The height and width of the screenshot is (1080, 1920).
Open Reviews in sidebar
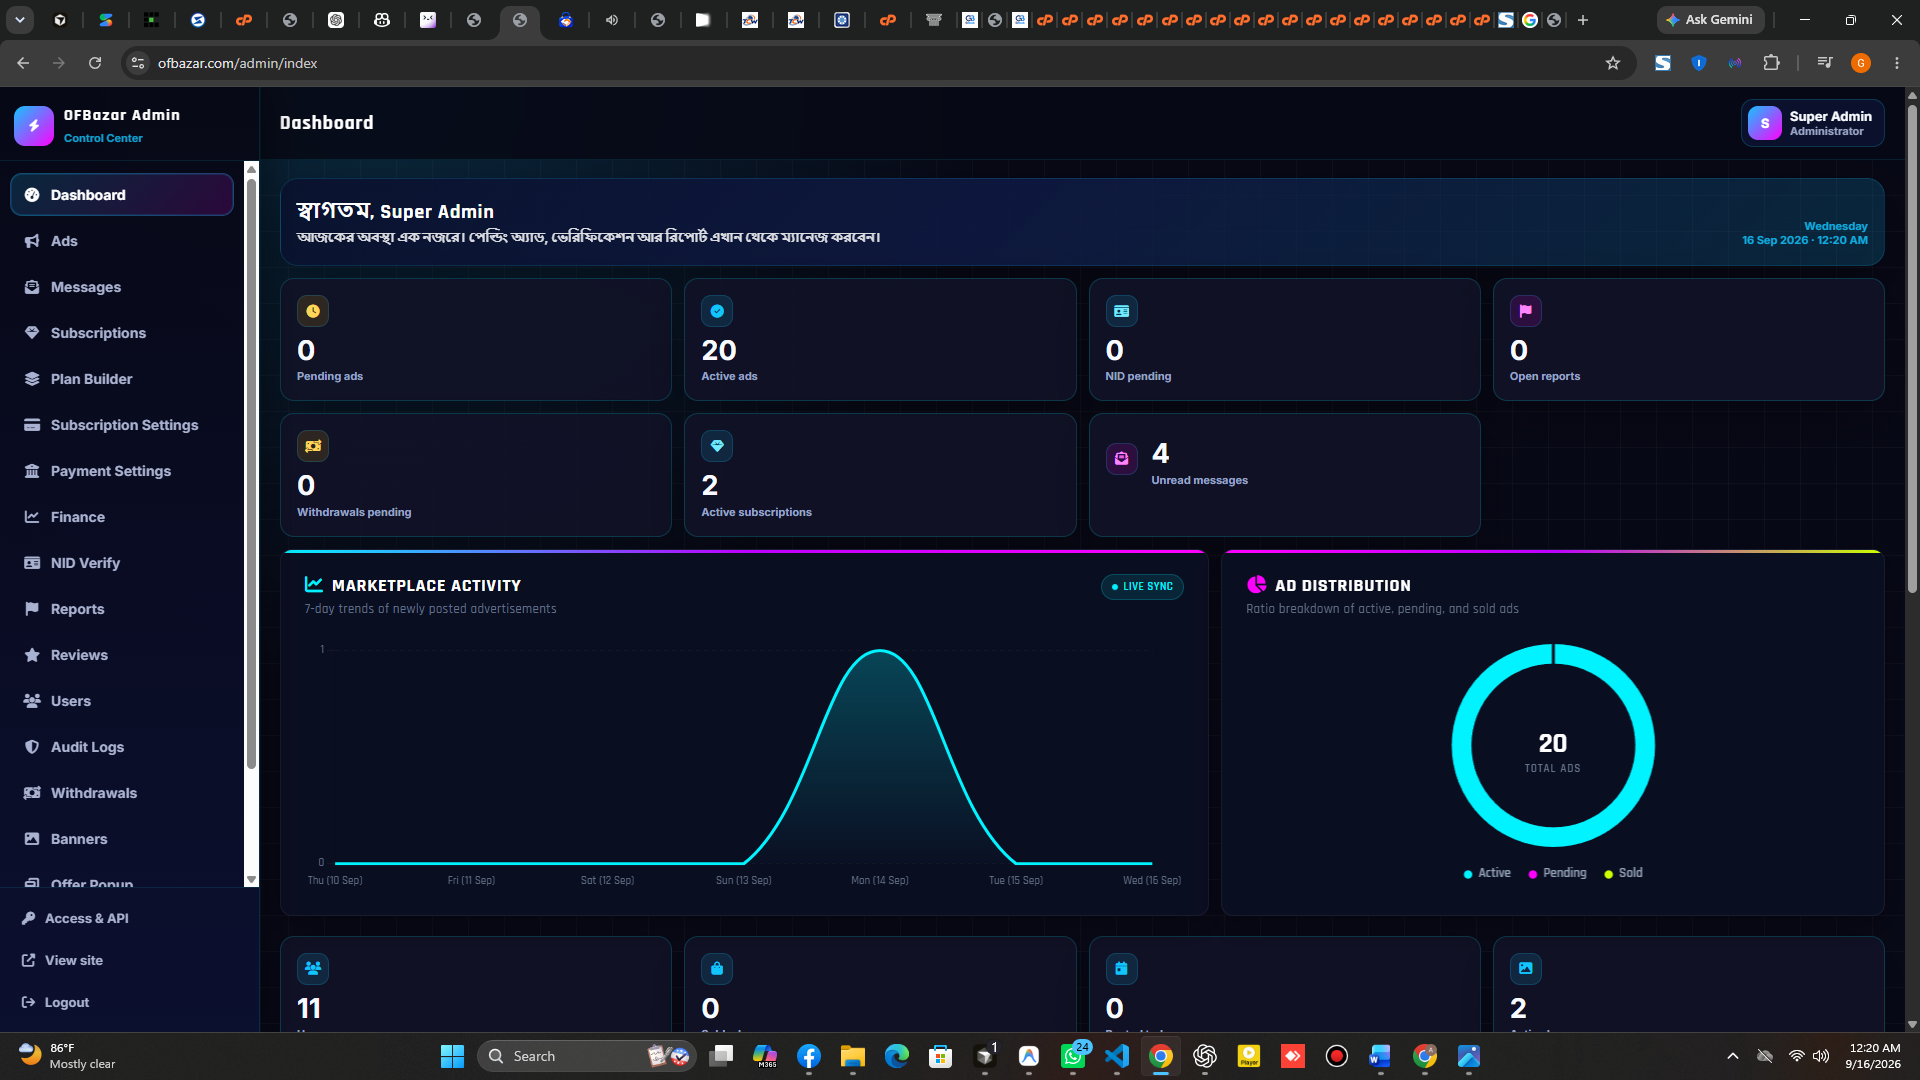[122, 655]
